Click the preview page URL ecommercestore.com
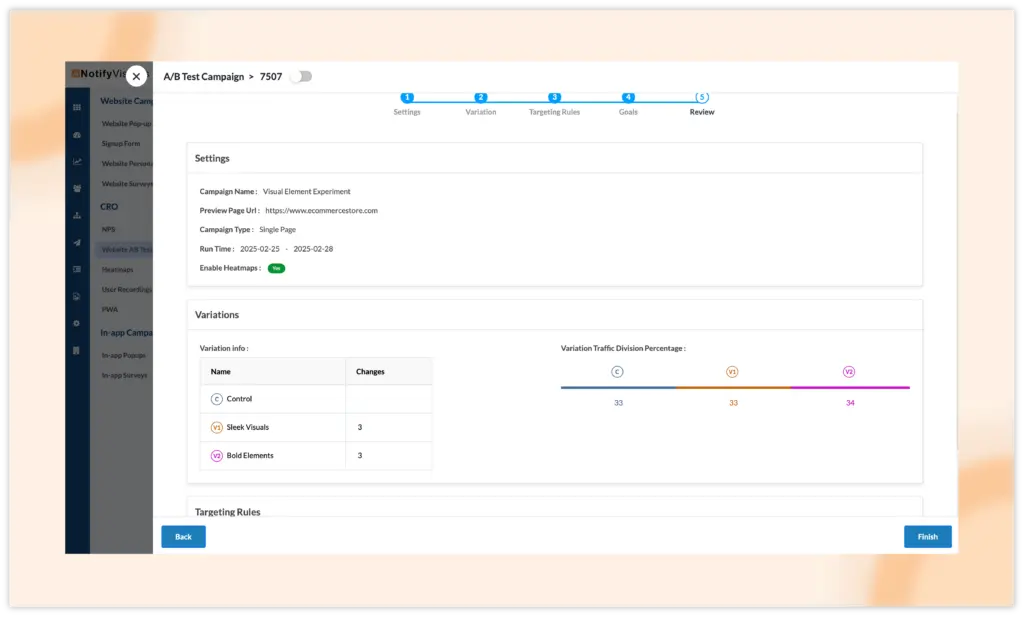The width and height of the screenshot is (1024, 617). (321, 211)
